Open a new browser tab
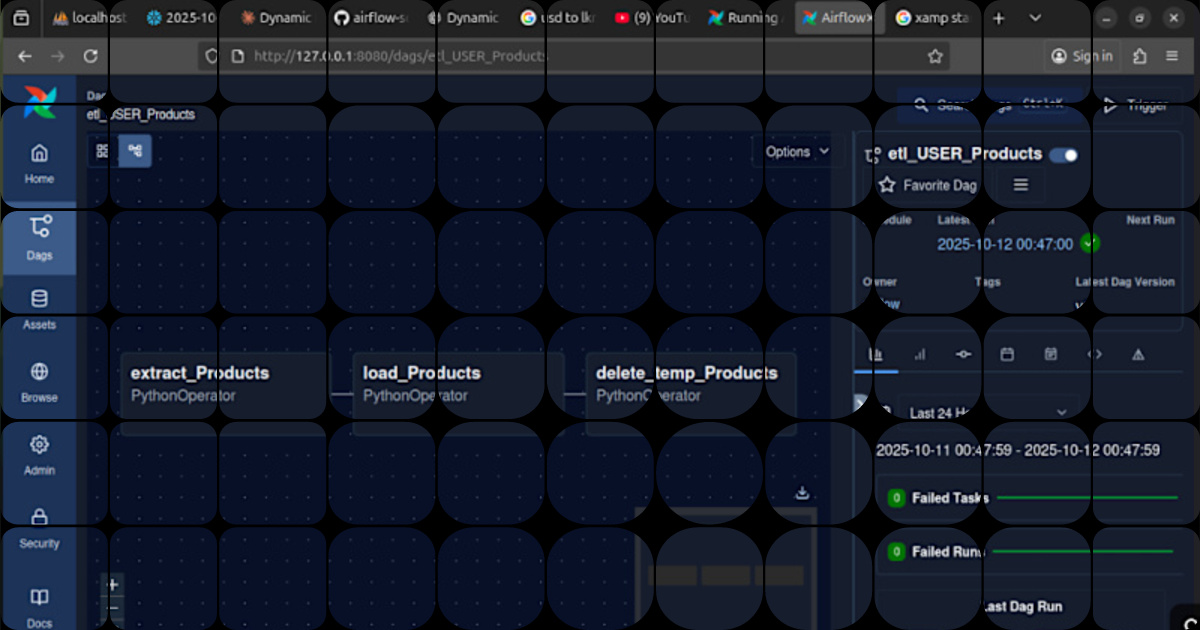1200x630 pixels. (998, 18)
